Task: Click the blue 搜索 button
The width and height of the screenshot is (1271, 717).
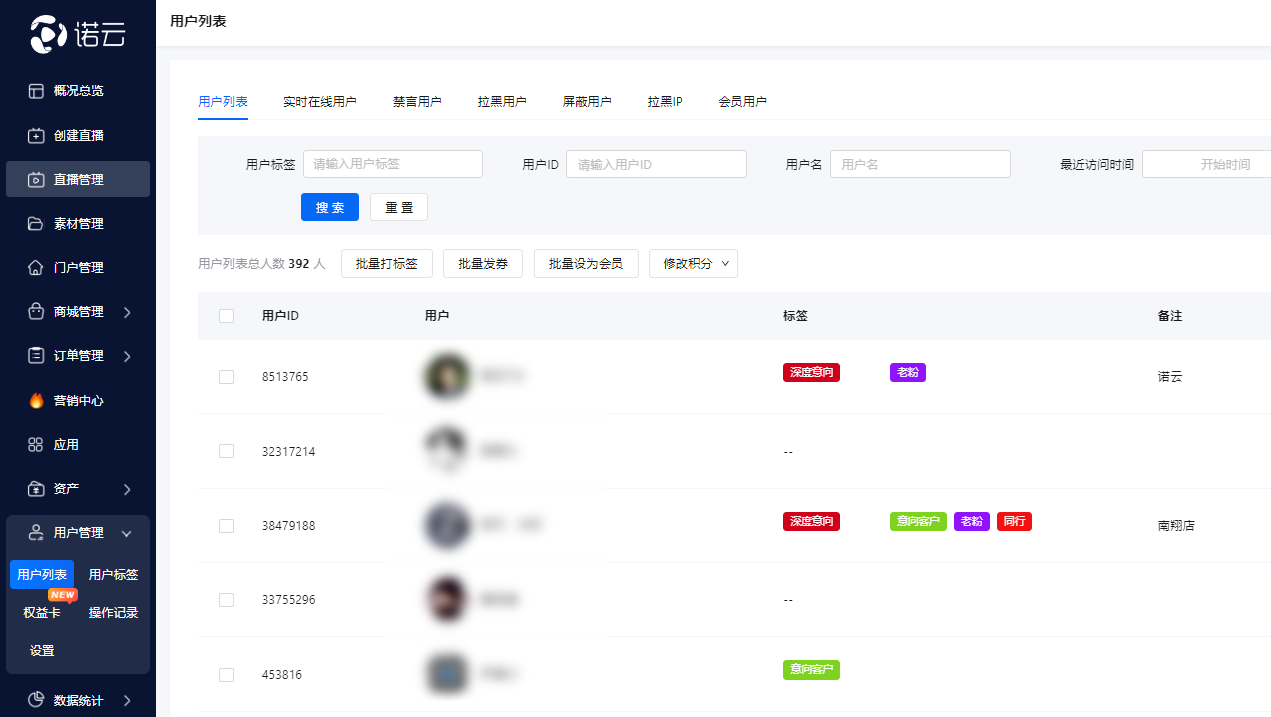Action: [330, 207]
